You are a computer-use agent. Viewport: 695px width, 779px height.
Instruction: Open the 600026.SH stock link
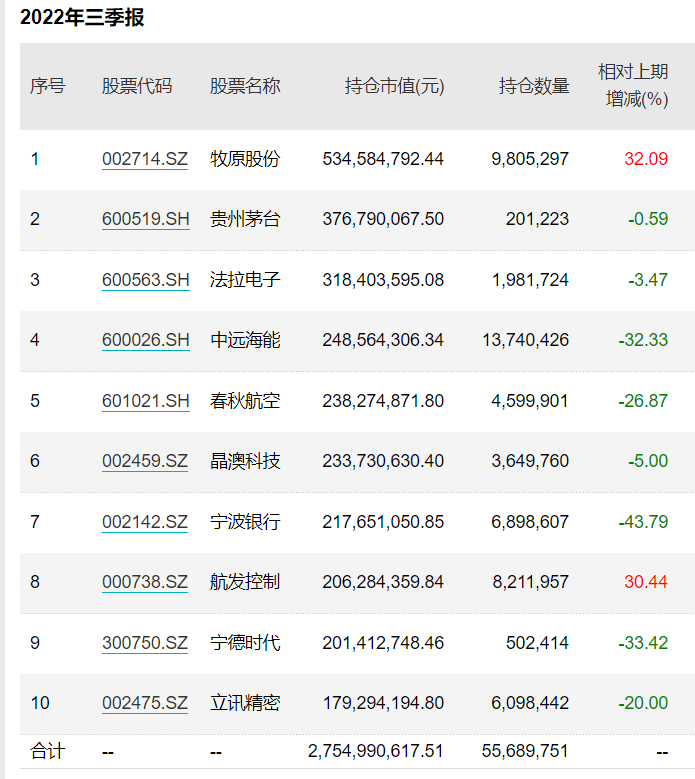click(146, 340)
